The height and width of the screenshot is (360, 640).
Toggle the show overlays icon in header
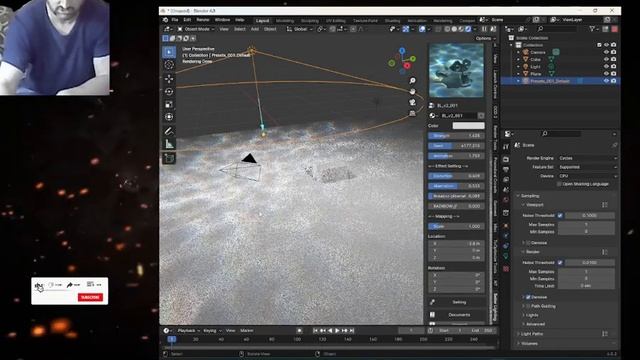pyautogui.click(x=422, y=29)
